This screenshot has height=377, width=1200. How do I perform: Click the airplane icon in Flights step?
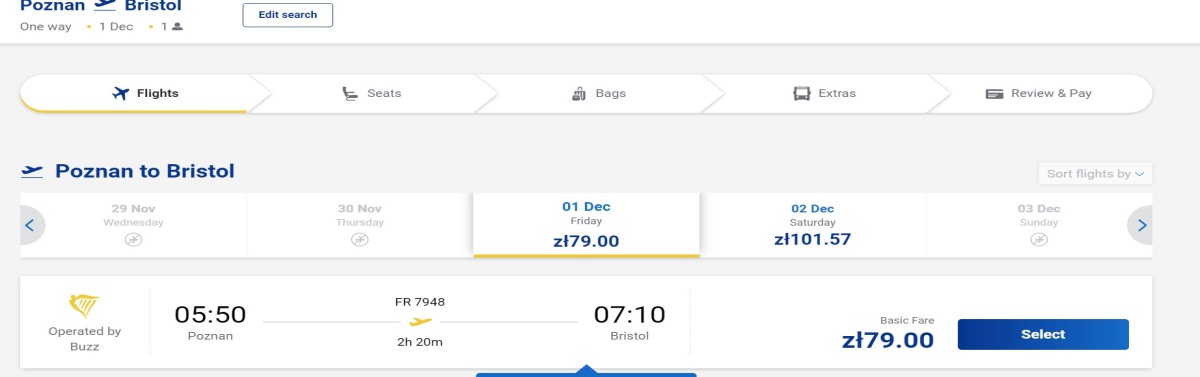tap(121, 94)
